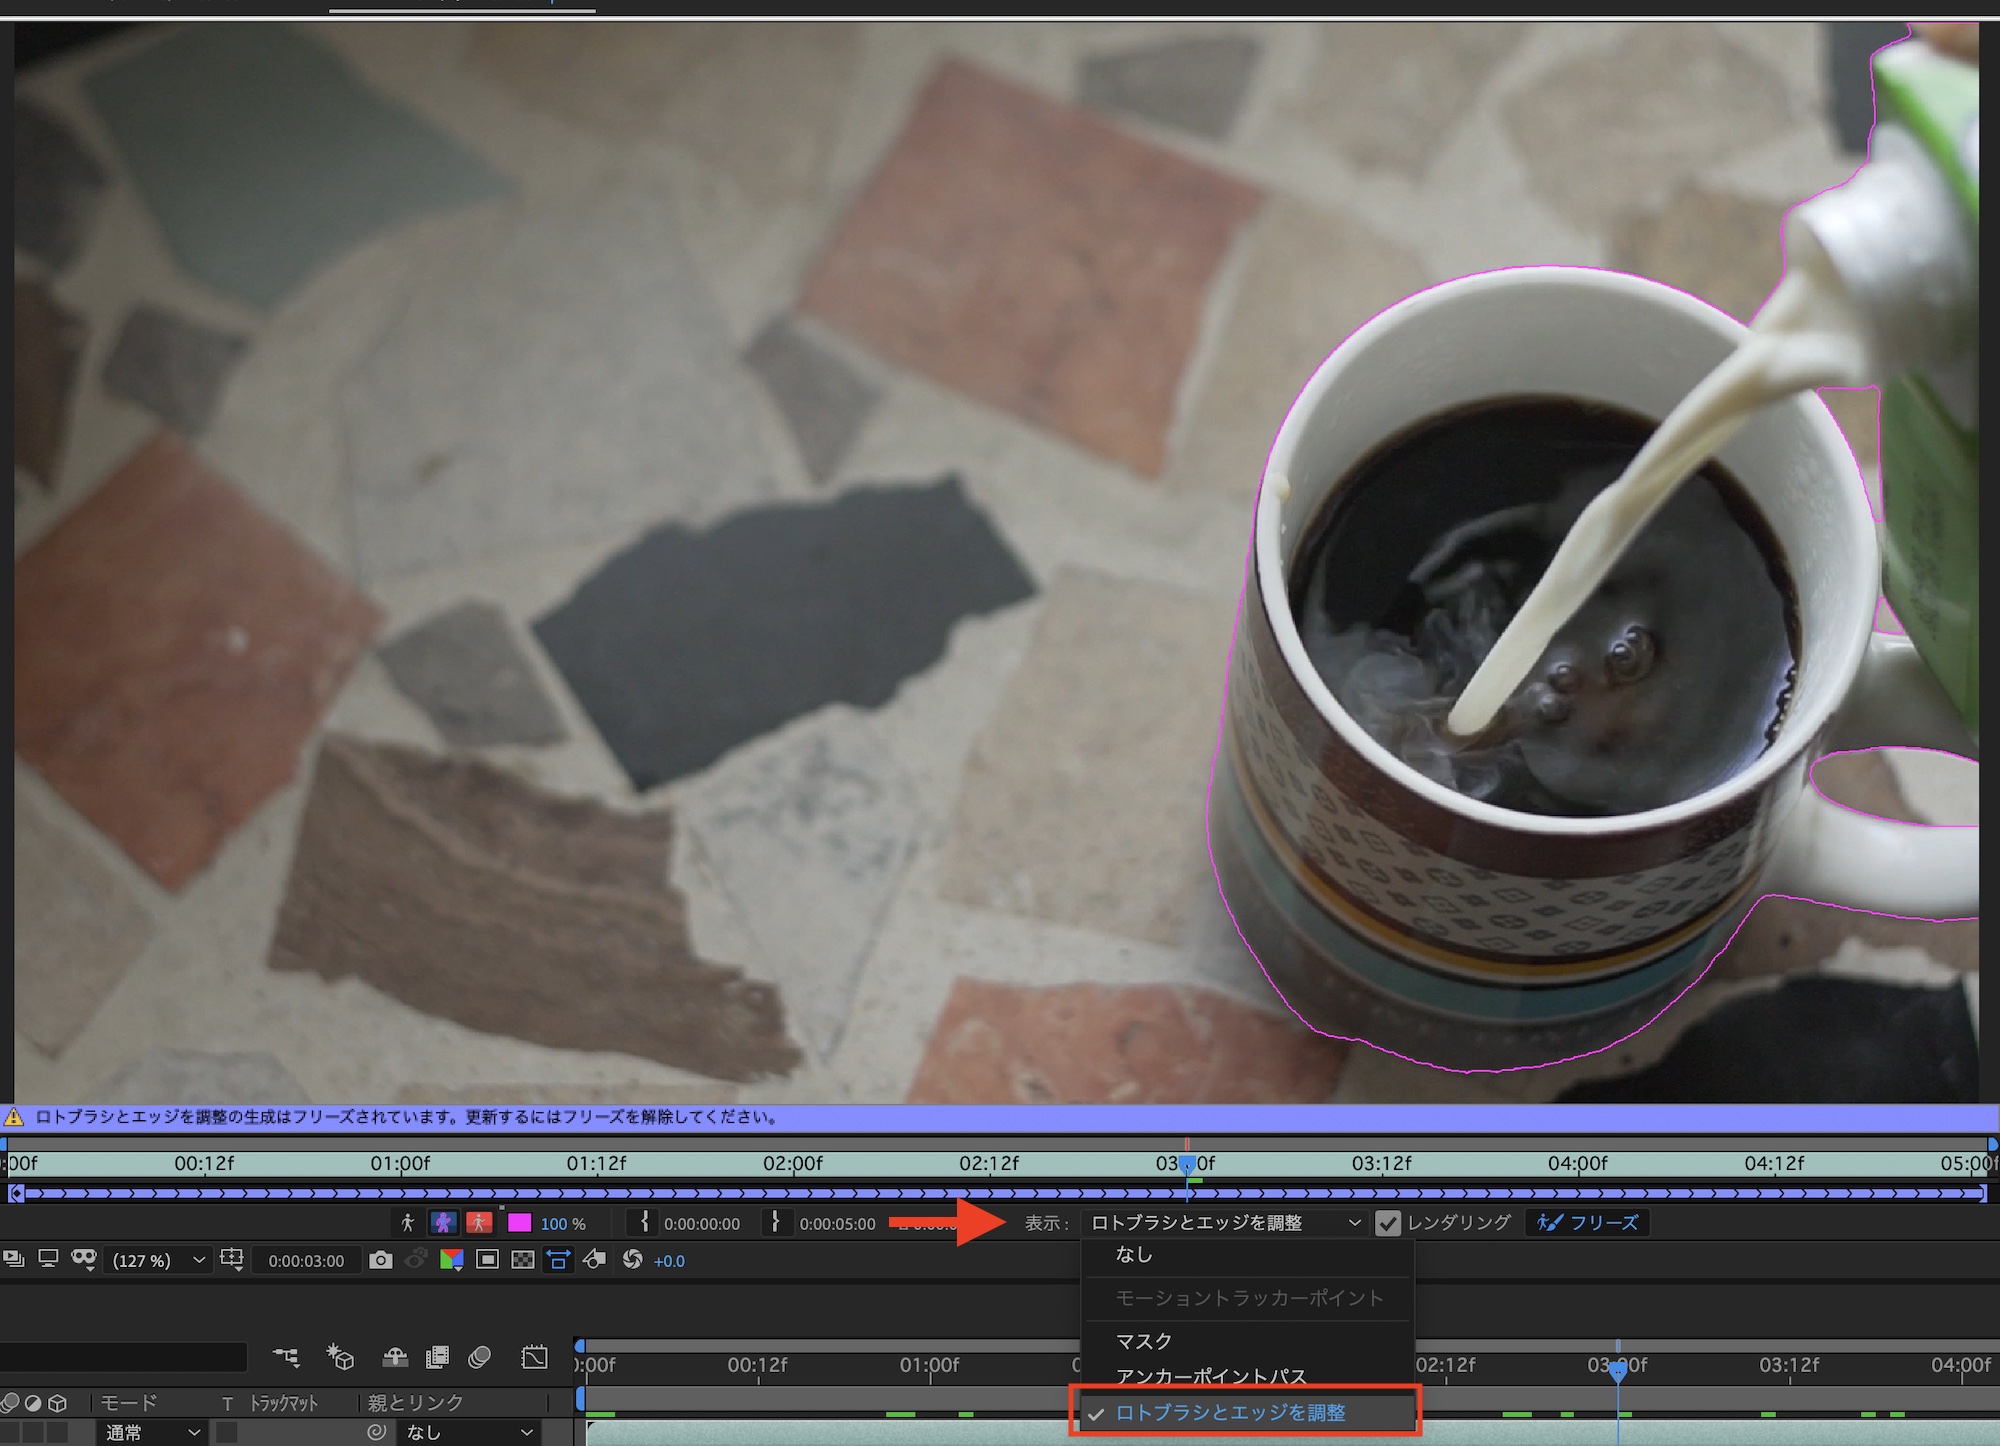Image resolution: width=2000 pixels, height=1446 pixels.
Task: Click the reset exposure aperture icon
Action: 632,1260
